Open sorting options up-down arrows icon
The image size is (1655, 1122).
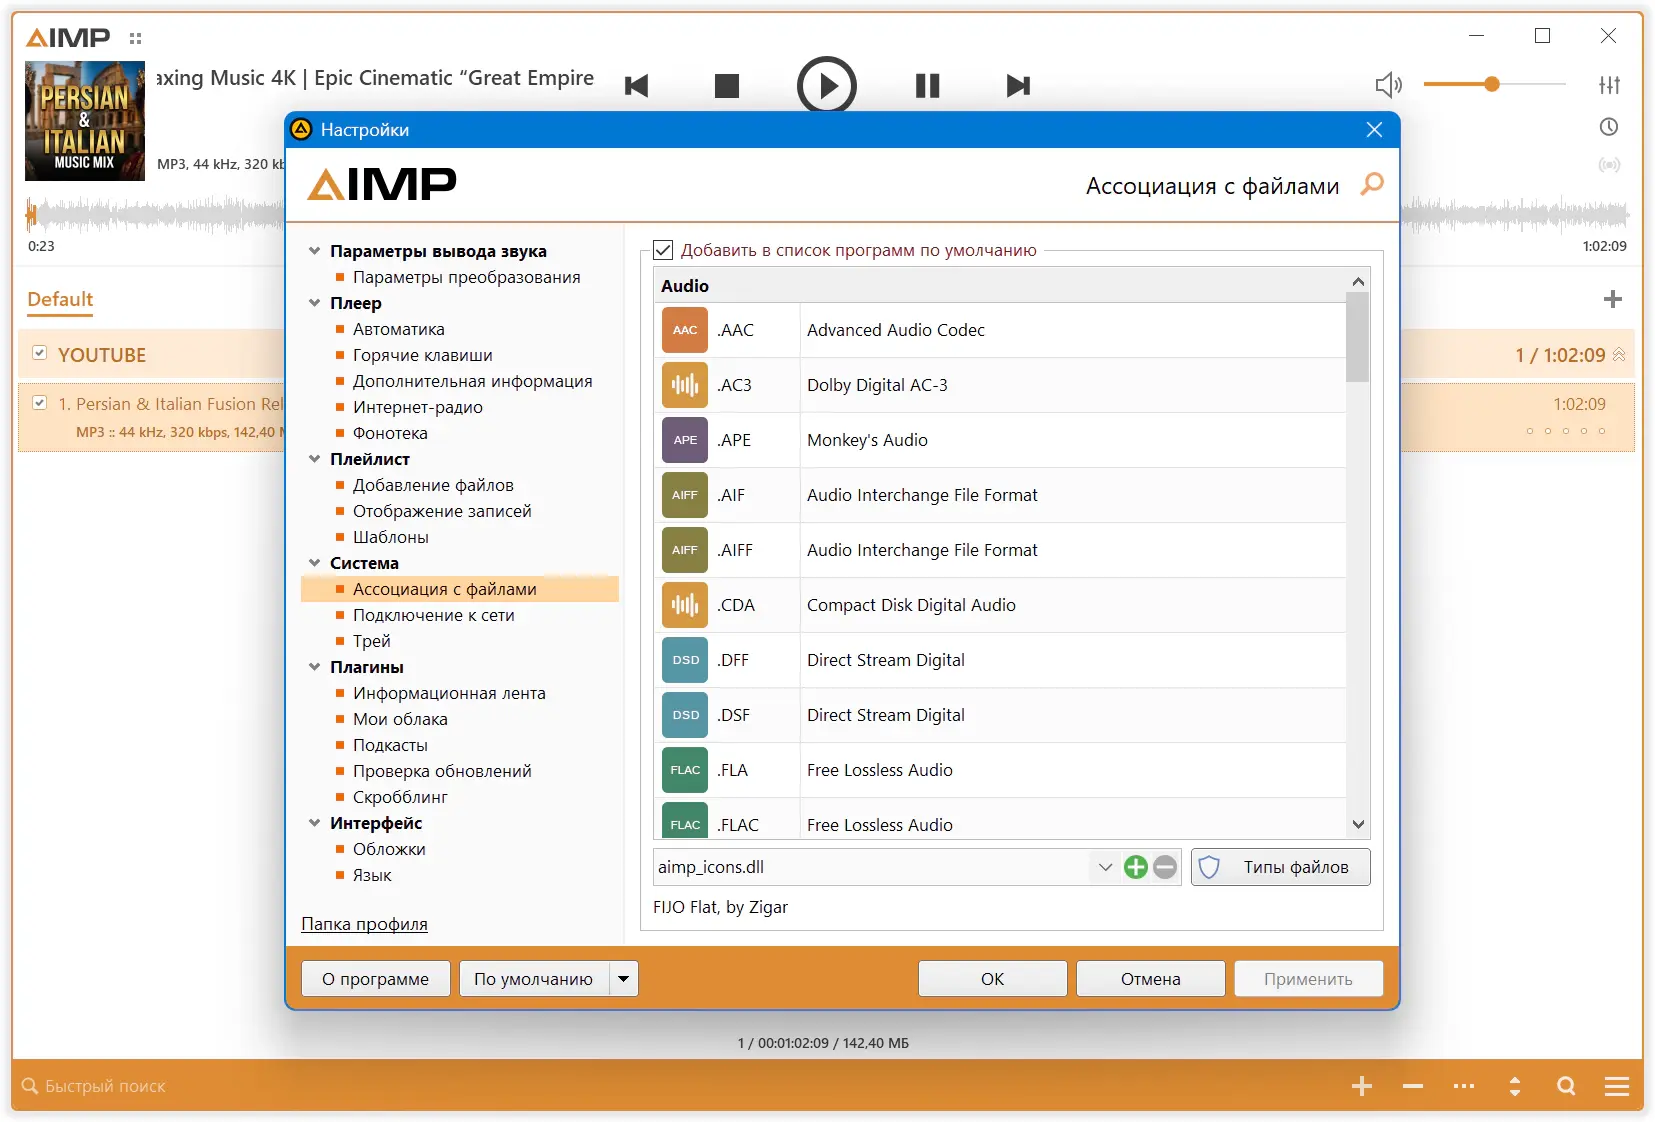pyautogui.click(x=1515, y=1086)
